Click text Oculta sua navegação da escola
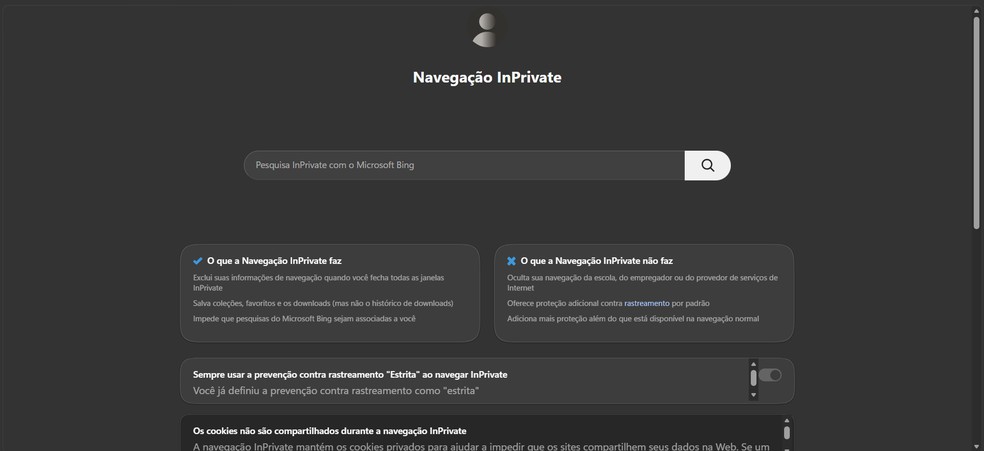This screenshot has width=984, height=451. (642, 283)
